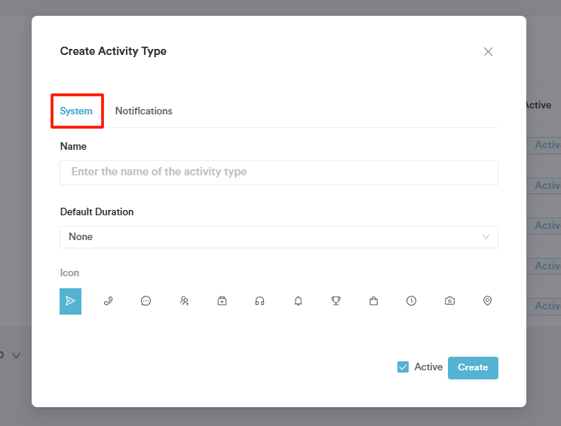Screen dimensions: 561x426
Task: Select the camera icon
Action: [450, 301]
